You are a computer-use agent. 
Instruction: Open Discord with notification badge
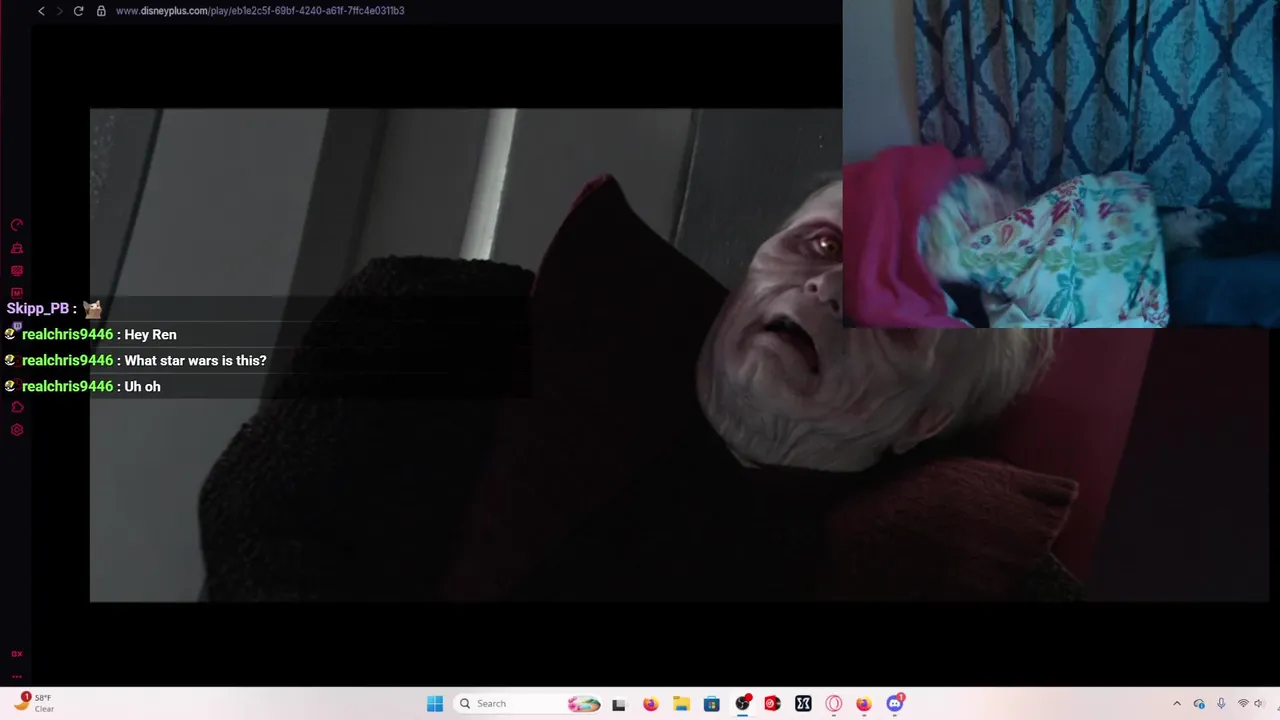[895, 704]
